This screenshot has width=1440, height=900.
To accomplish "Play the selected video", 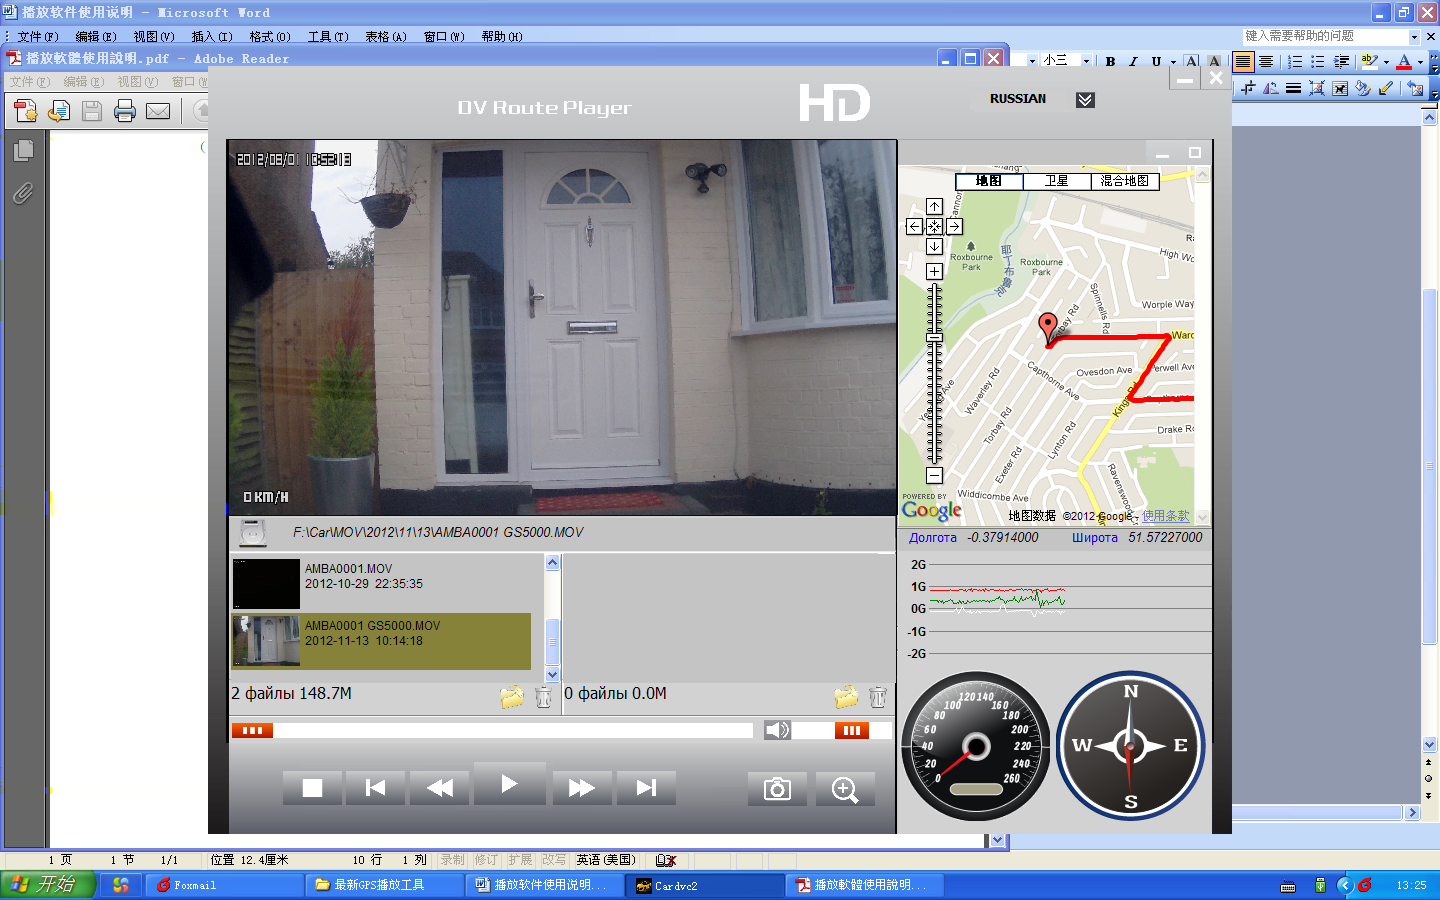I will (510, 784).
